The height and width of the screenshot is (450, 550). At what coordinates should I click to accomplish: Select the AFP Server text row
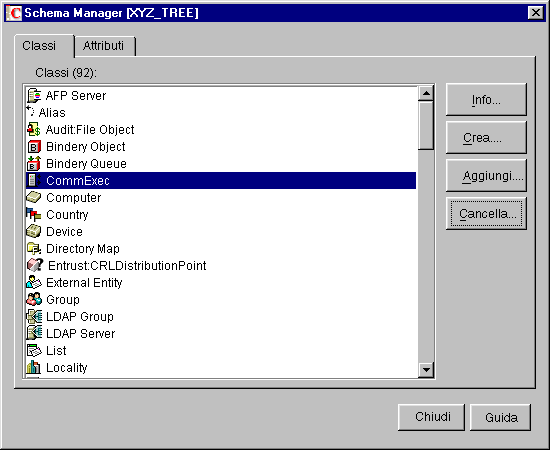click(x=76, y=95)
